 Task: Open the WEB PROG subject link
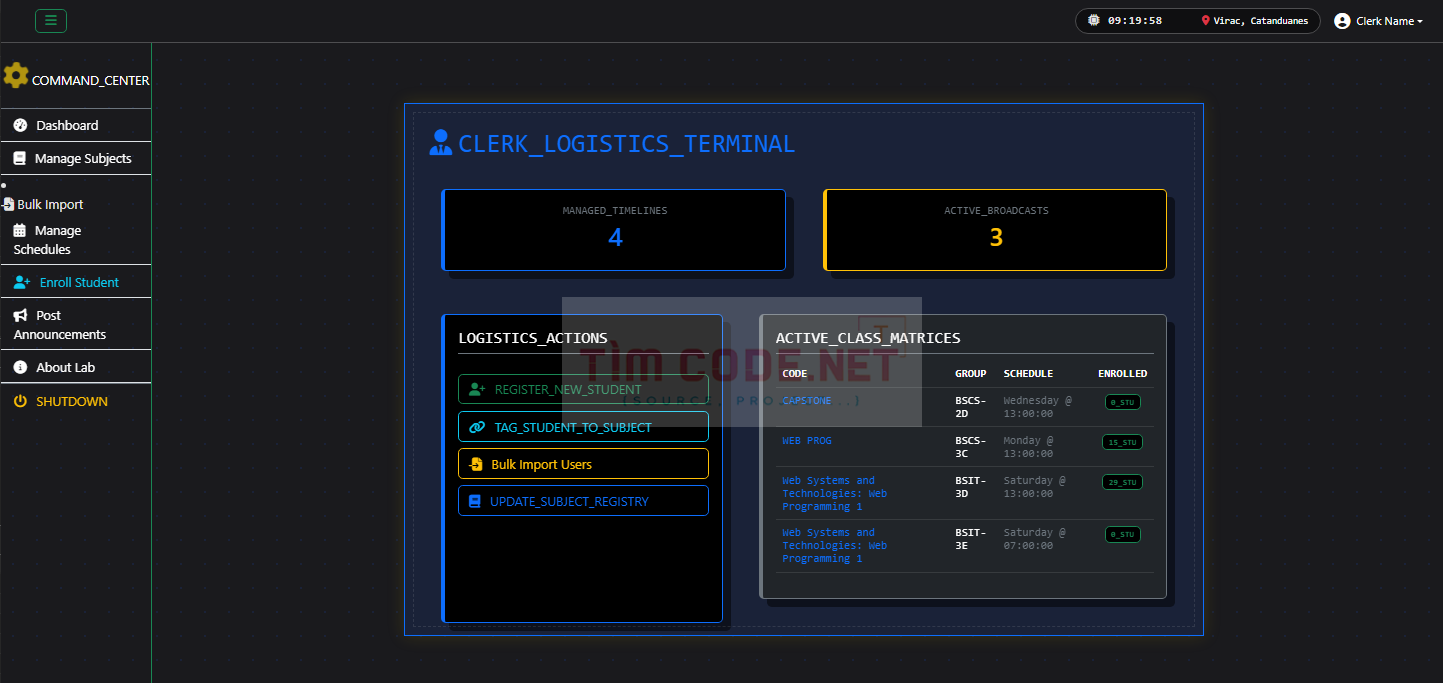(x=806, y=440)
